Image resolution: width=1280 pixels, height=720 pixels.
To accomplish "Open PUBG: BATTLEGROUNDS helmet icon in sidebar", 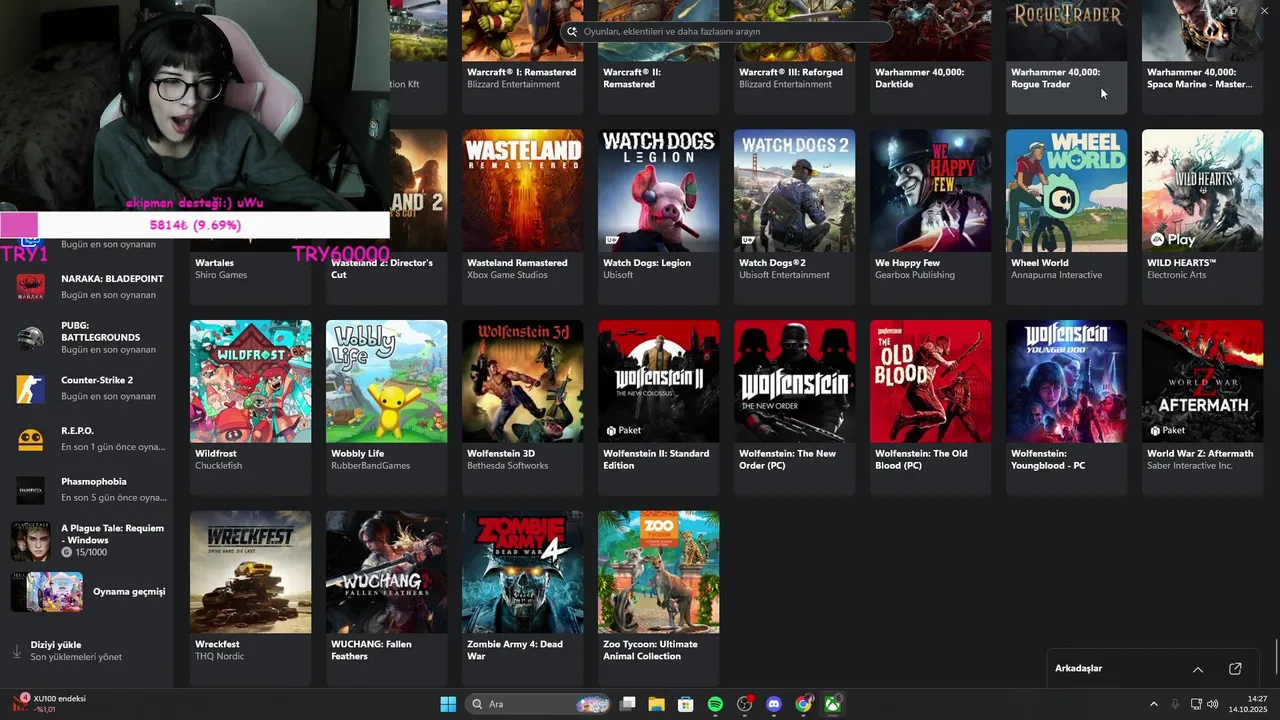I will coord(30,338).
